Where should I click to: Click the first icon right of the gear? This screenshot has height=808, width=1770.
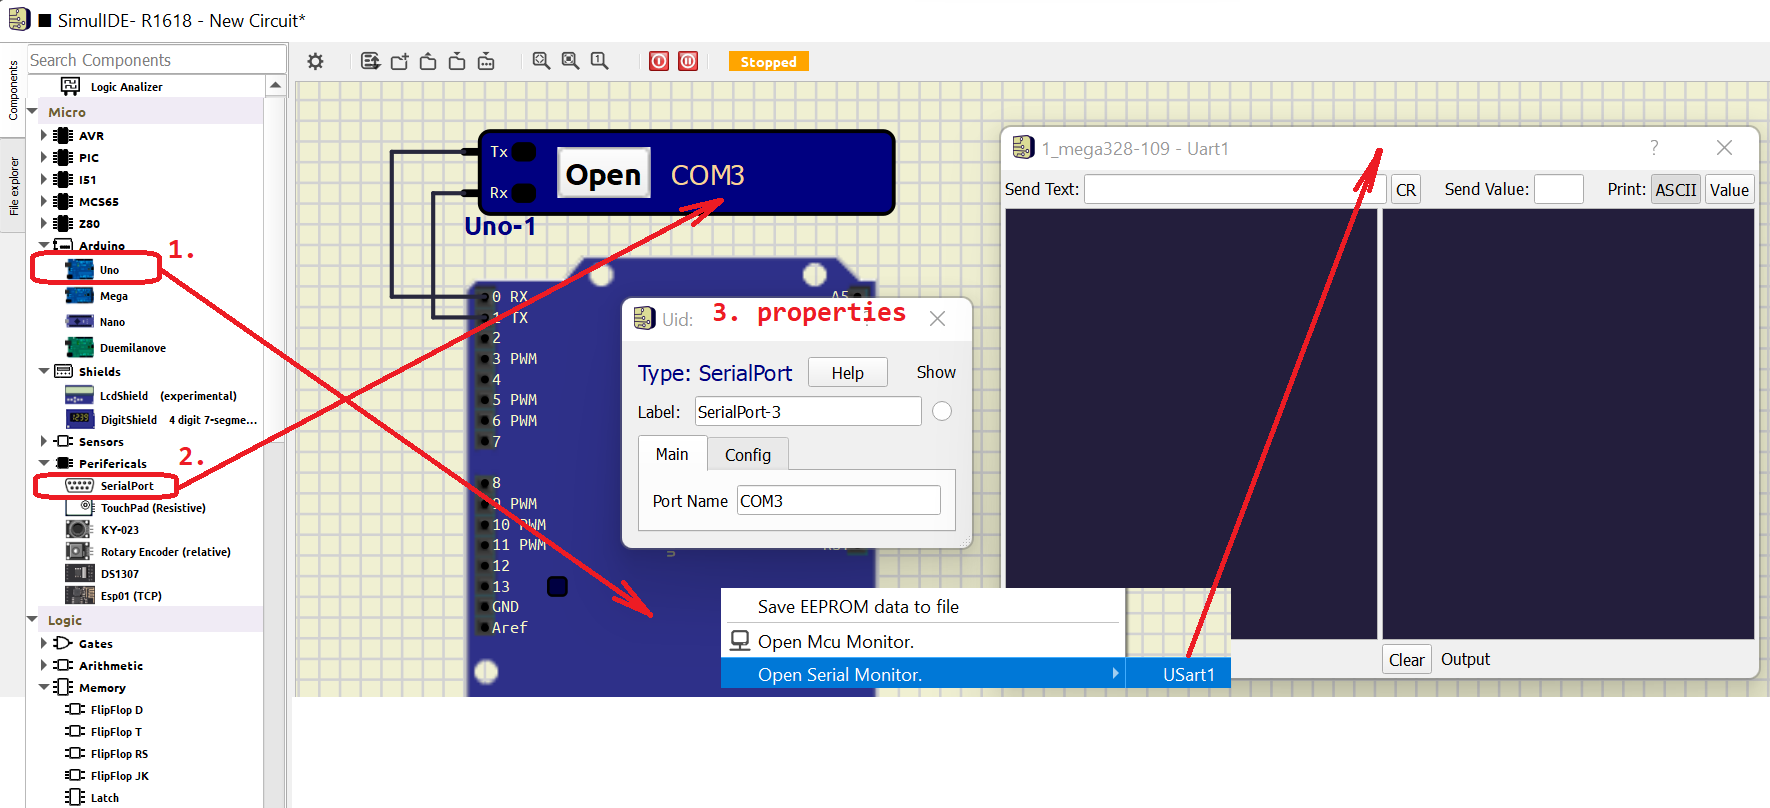pos(370,61)
